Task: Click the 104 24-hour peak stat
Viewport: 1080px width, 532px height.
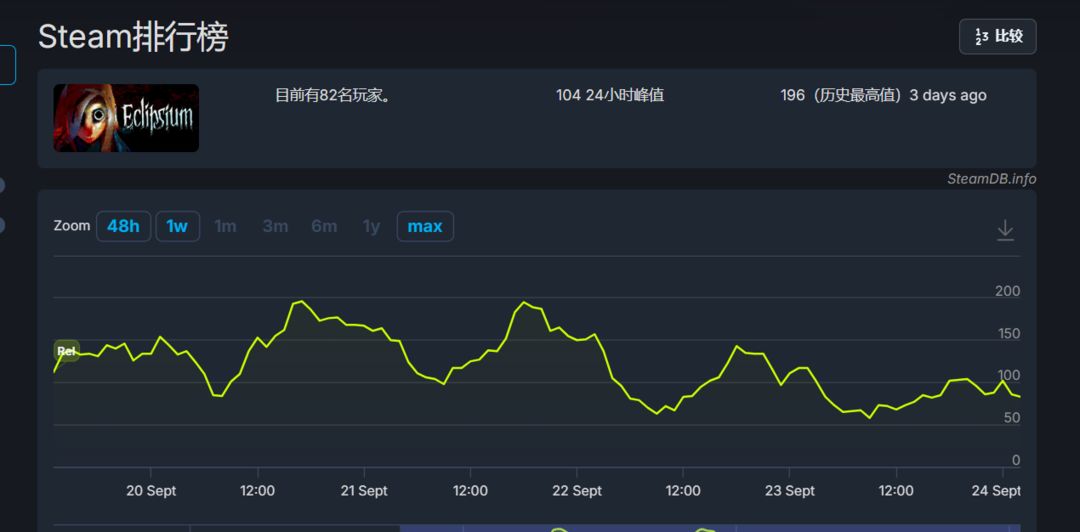Action: click(610, 96)
